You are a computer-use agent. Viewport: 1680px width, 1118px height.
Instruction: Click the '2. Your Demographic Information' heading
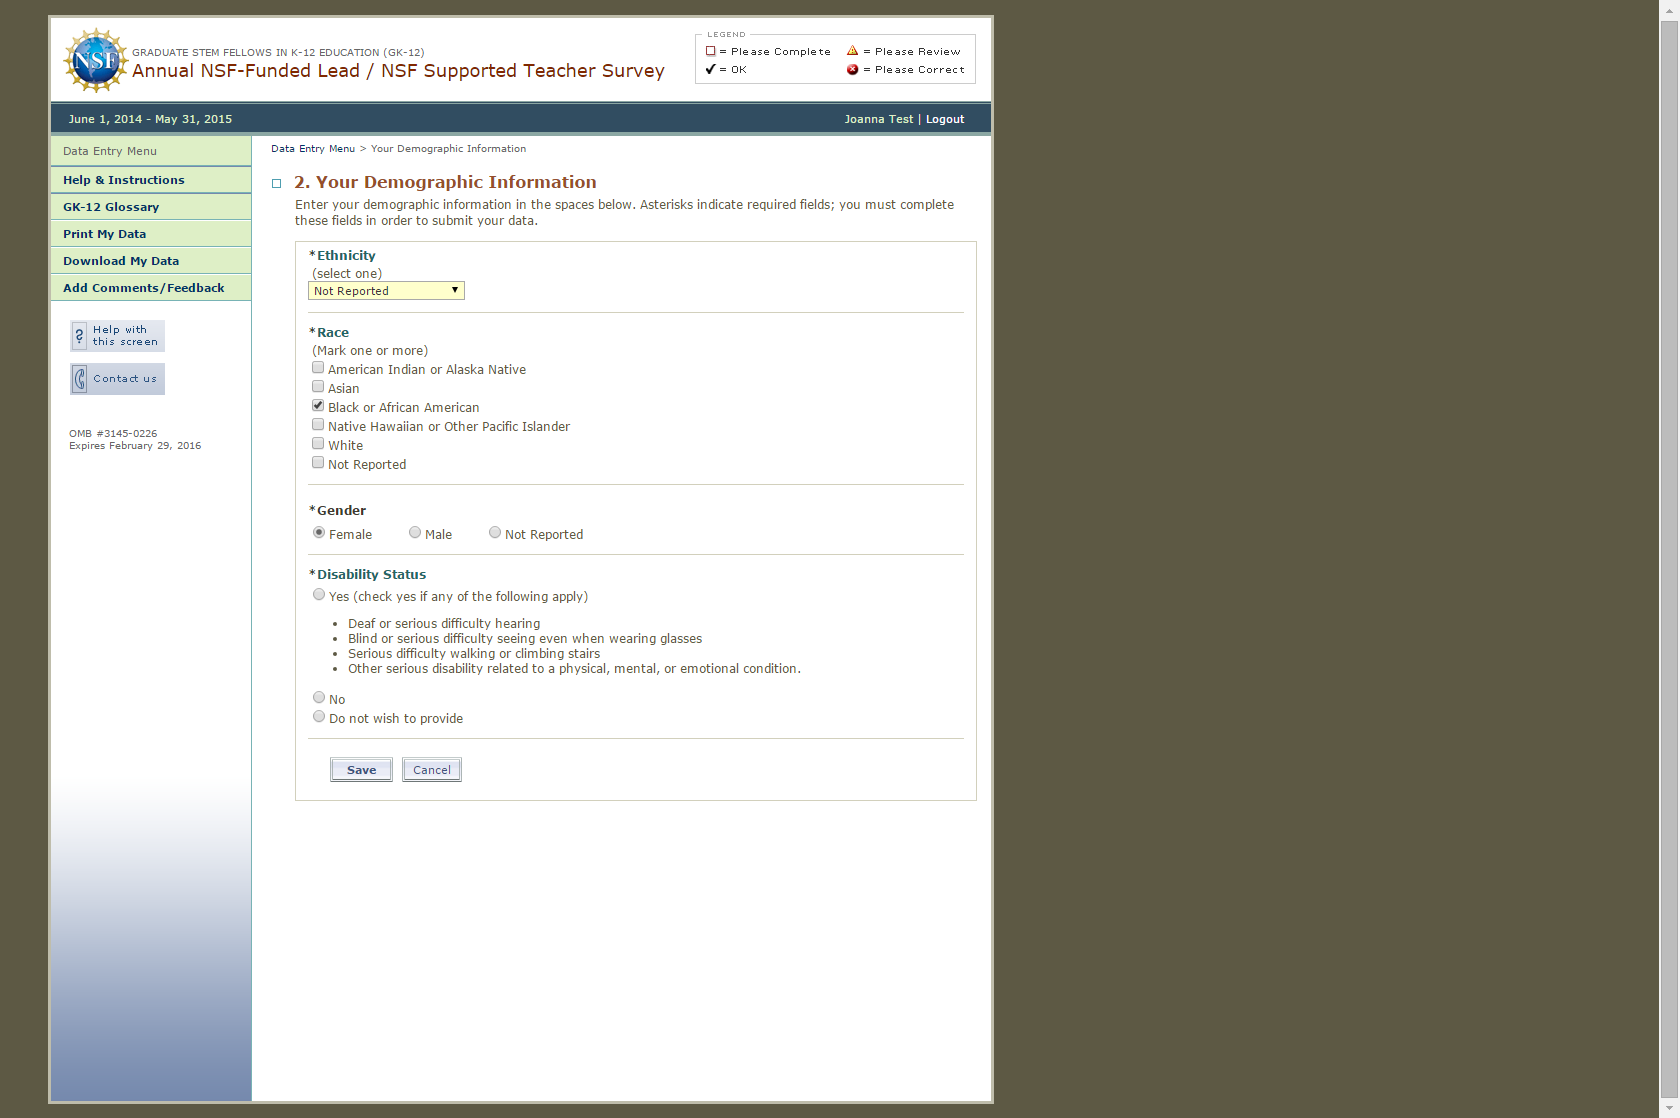click(445, 182)
